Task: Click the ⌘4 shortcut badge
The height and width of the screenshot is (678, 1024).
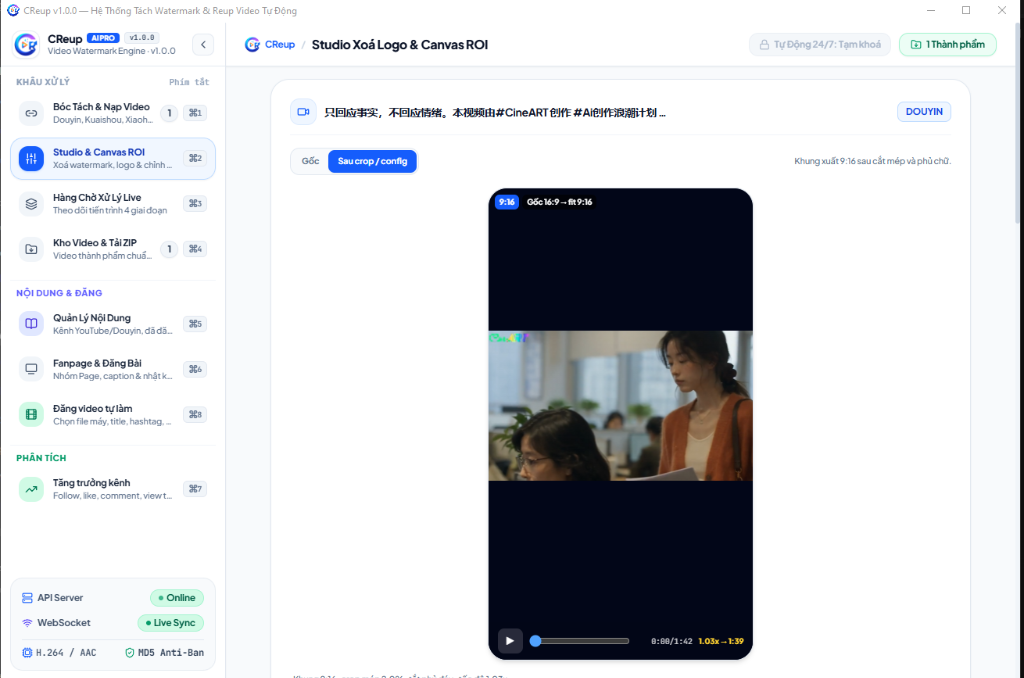Action: click(195, 249)
